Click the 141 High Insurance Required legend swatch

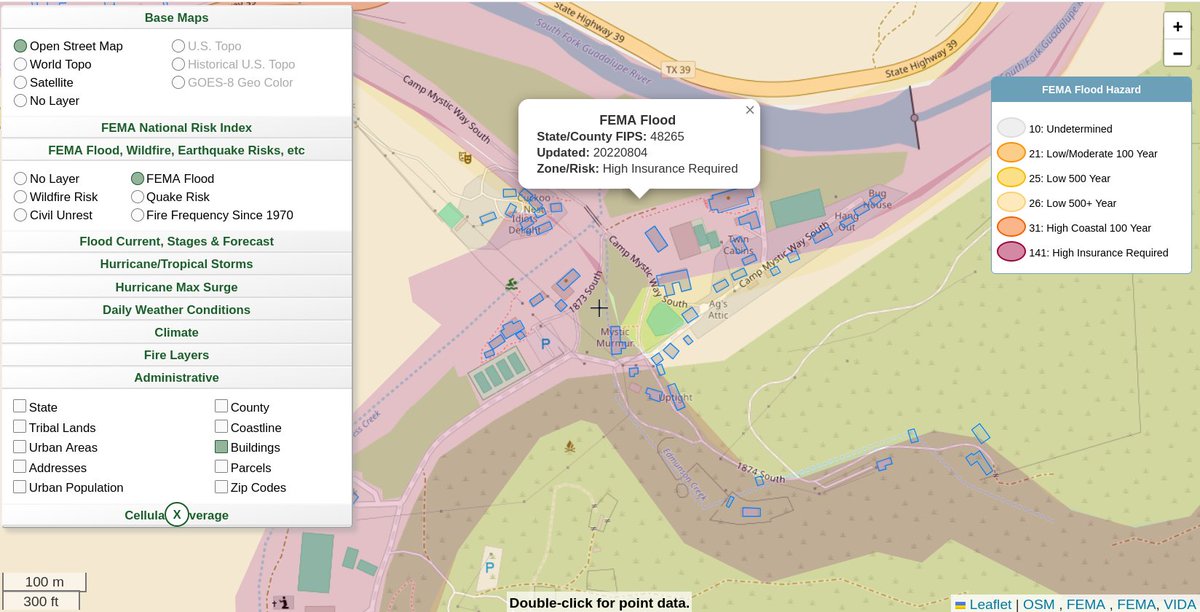[x=1011, y=252]
